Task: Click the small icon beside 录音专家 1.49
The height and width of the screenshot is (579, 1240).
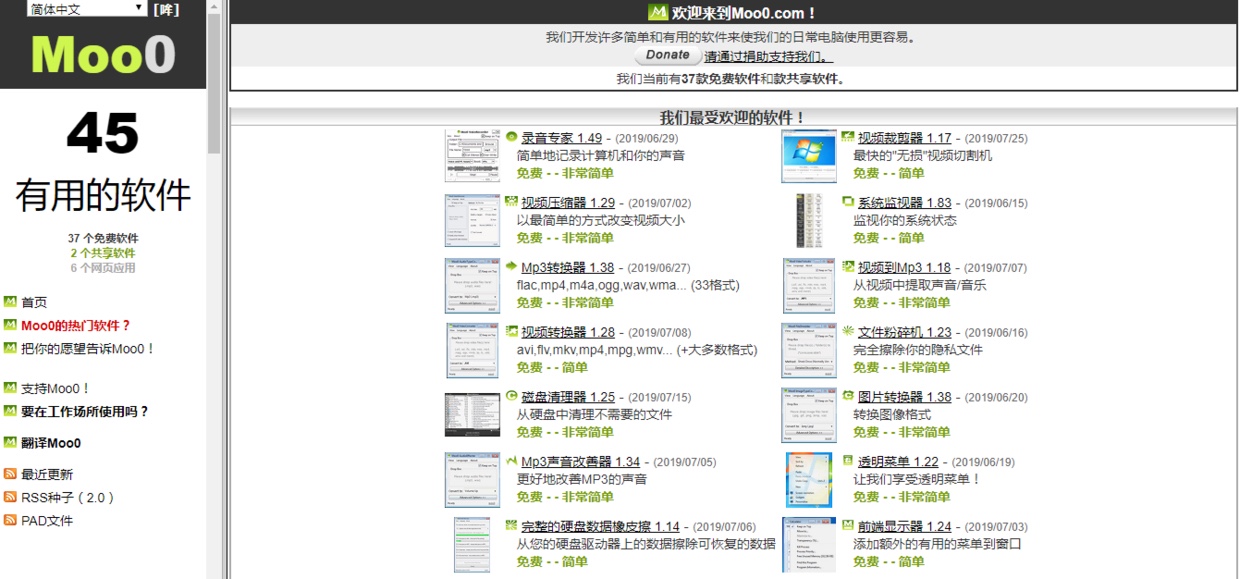Action: pos(511,137)
